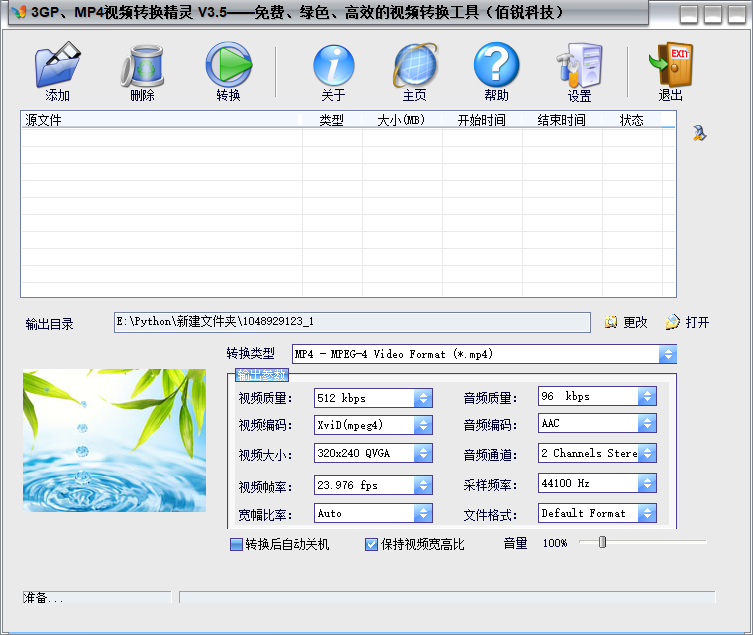Click the conversion progress bar

point(447,597)
